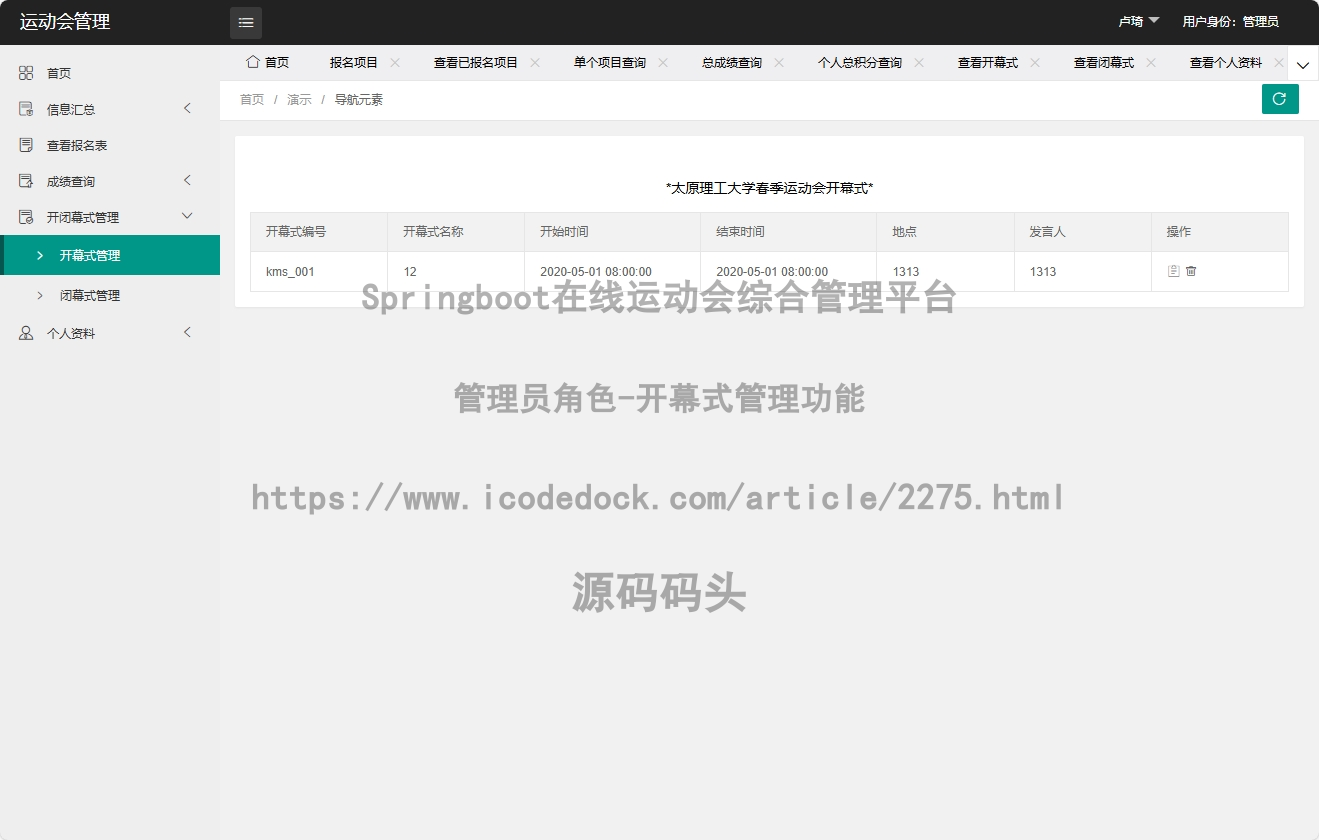The image size is (1319, 840).
Task: Click the 用户身份: 管理员 label
Action: click(x=1230, y=21)
